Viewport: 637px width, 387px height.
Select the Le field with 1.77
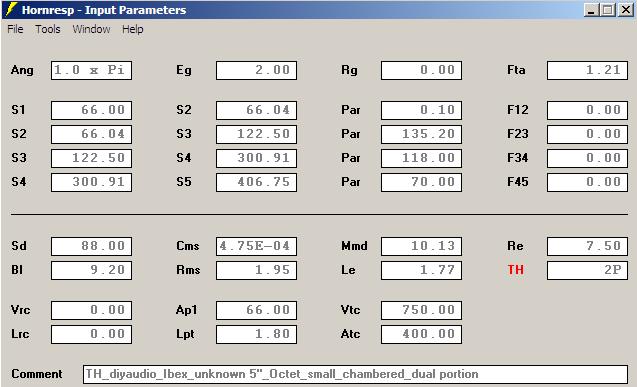click(x=421, y=270)
